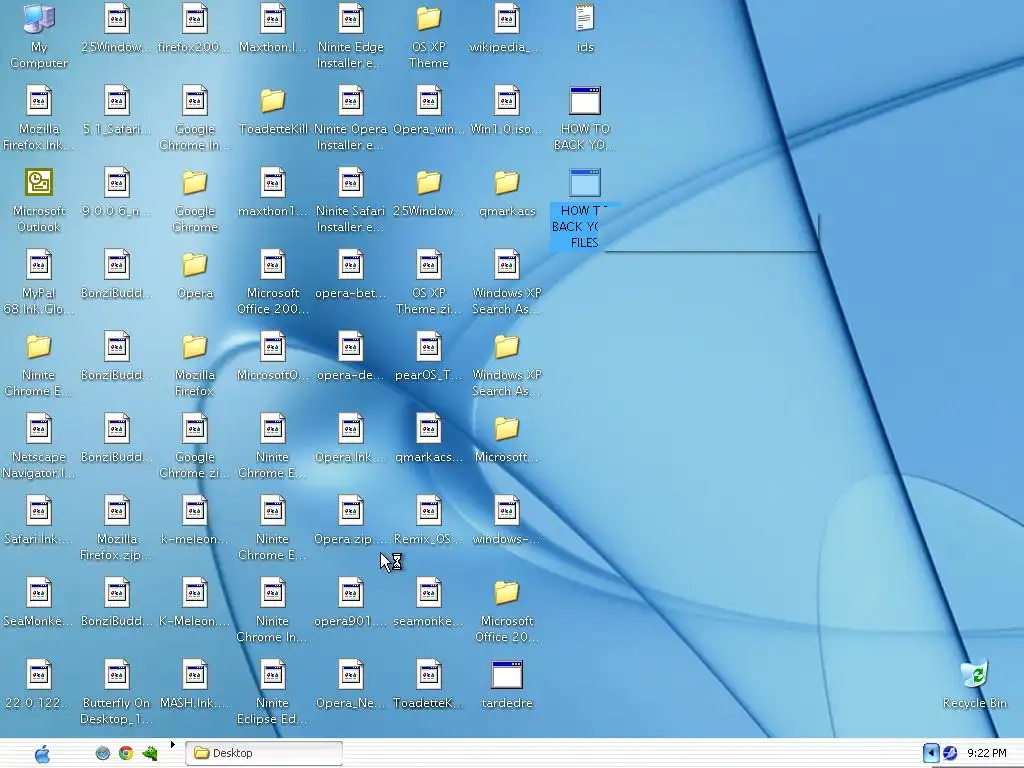
Task: Open the OS XP Theme folder
Action: point(428,20)
